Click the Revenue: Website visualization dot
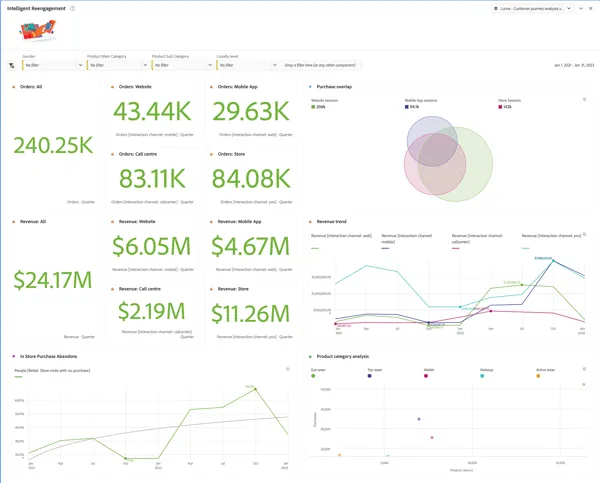 point(112,222)
